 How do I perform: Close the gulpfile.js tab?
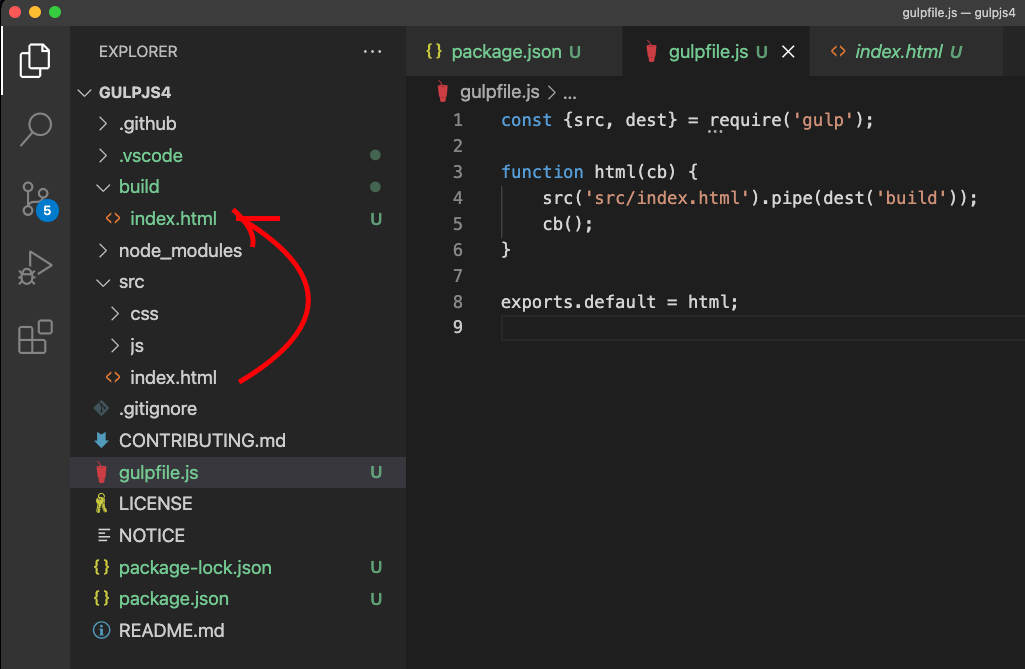pyautogui.click(x=788, y=52)
